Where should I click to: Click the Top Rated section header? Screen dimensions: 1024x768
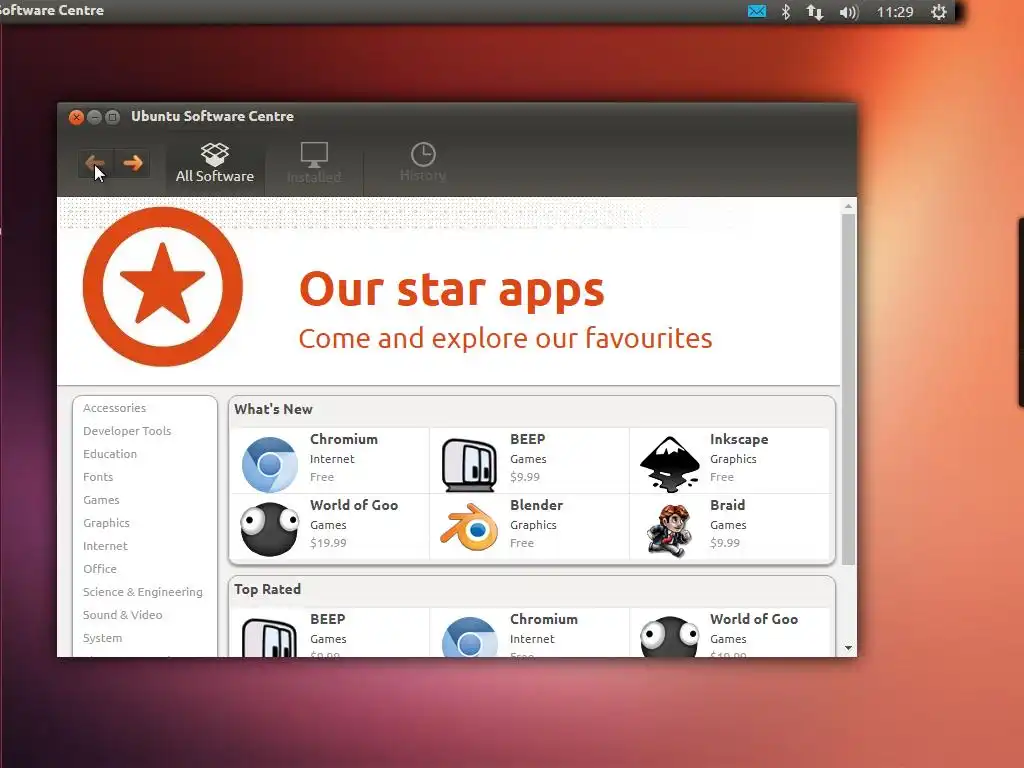[x=268, y=589]
